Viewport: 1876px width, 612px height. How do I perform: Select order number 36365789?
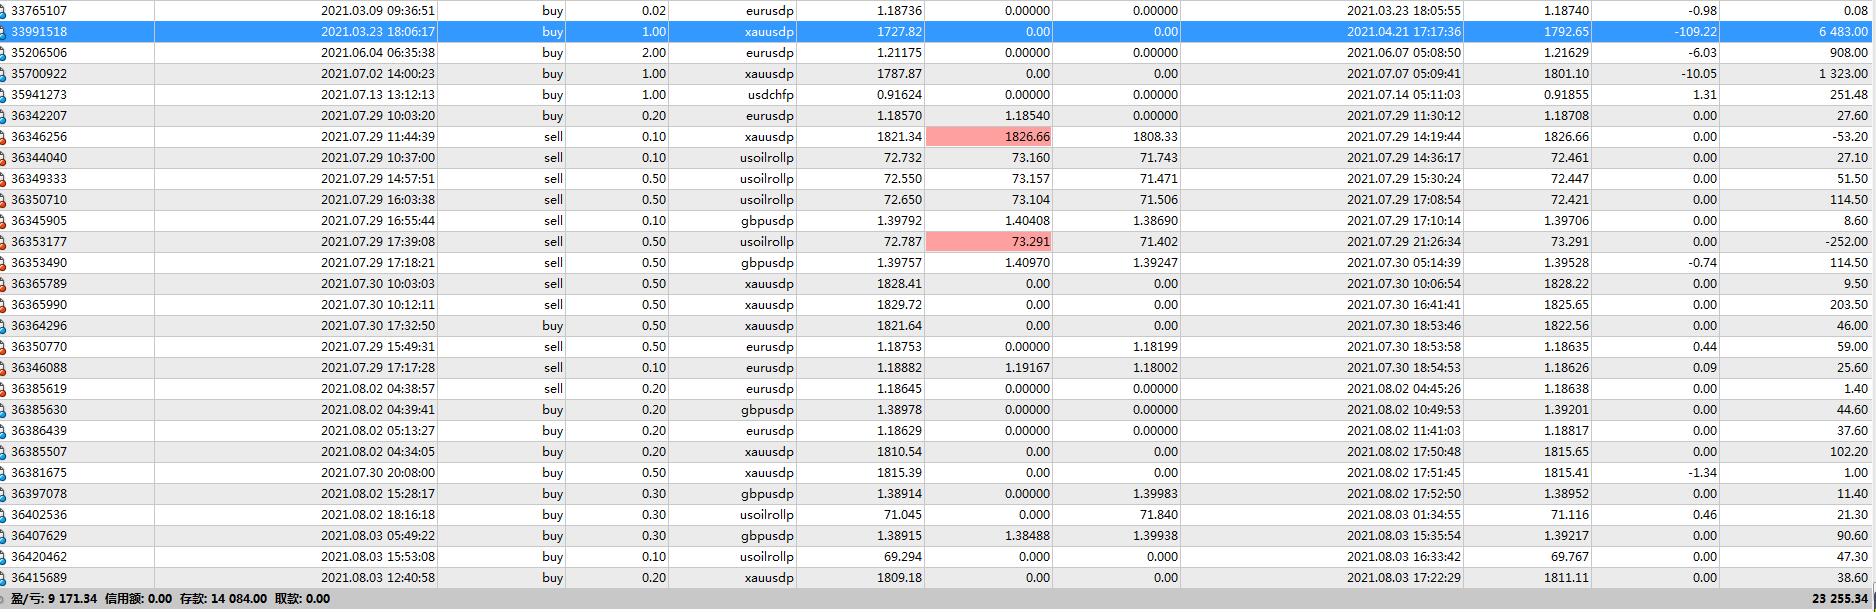[x=39, y=284]
